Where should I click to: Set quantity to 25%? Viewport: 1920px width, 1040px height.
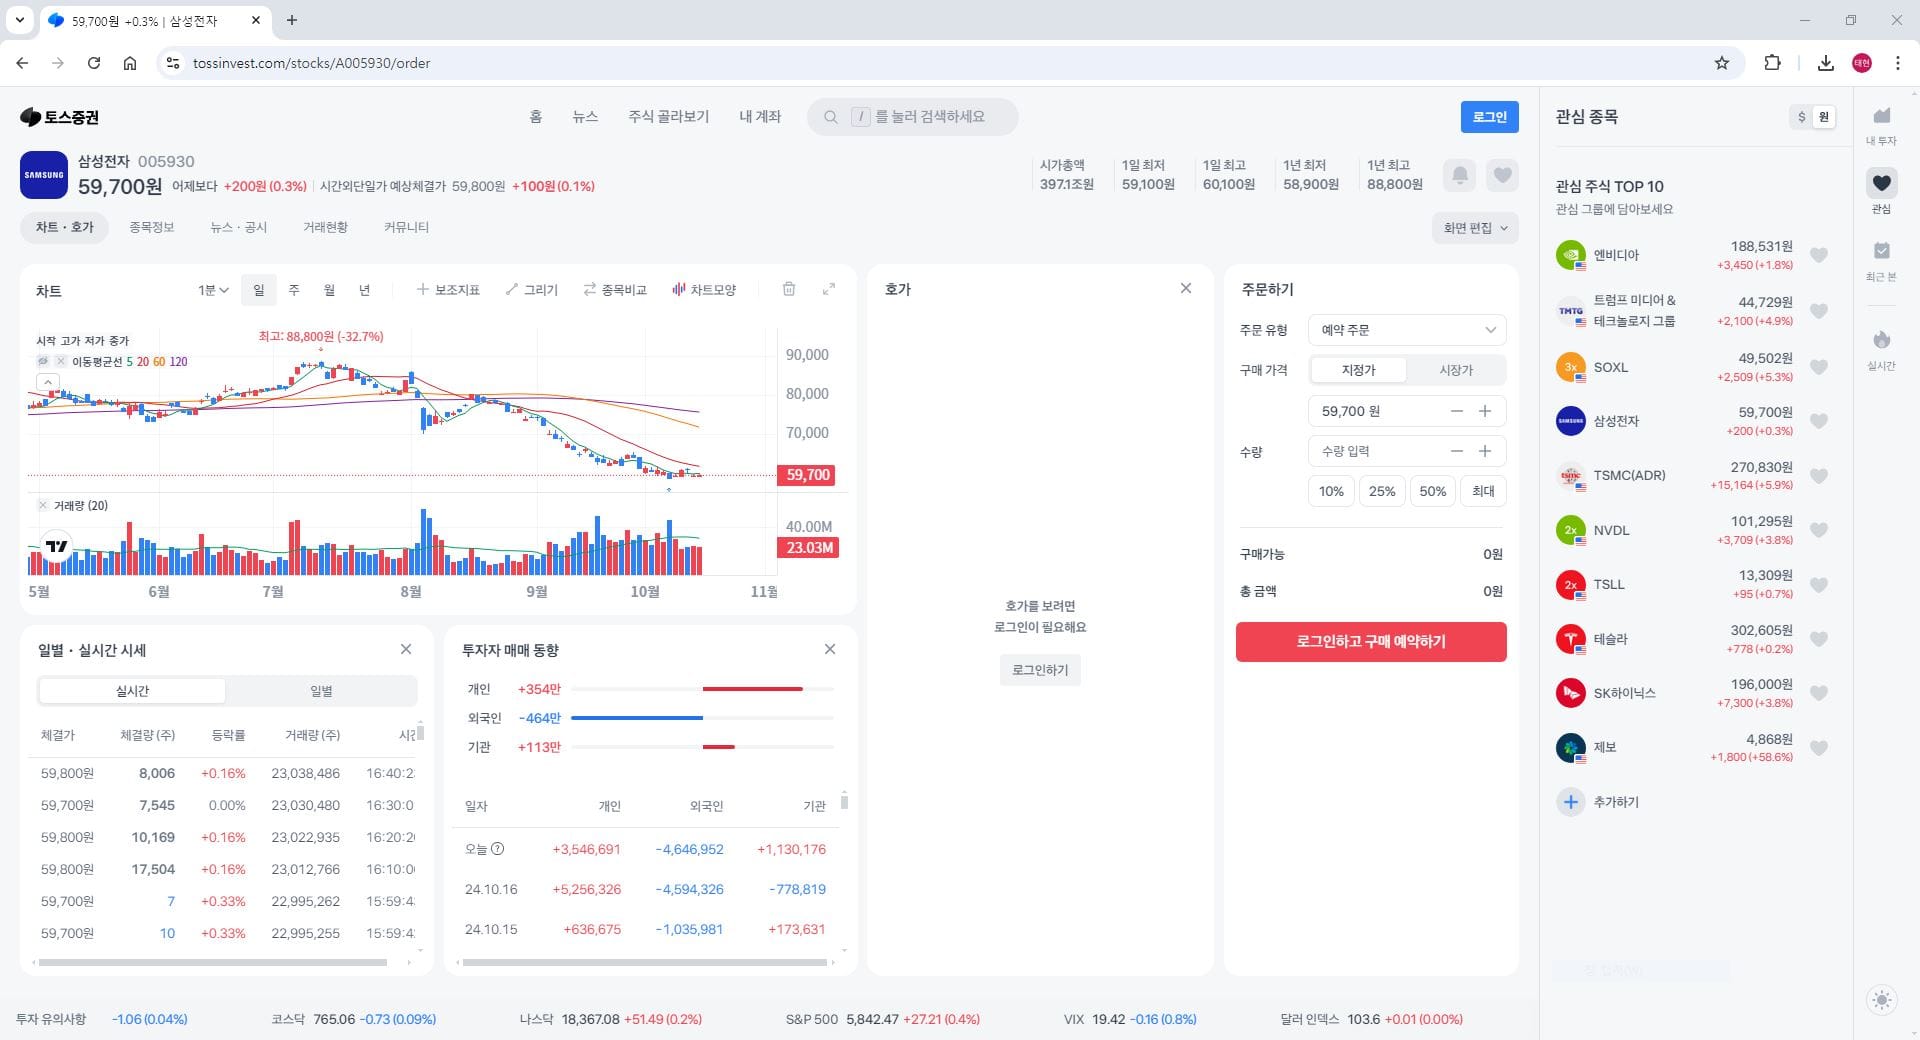pos(1382,491)
